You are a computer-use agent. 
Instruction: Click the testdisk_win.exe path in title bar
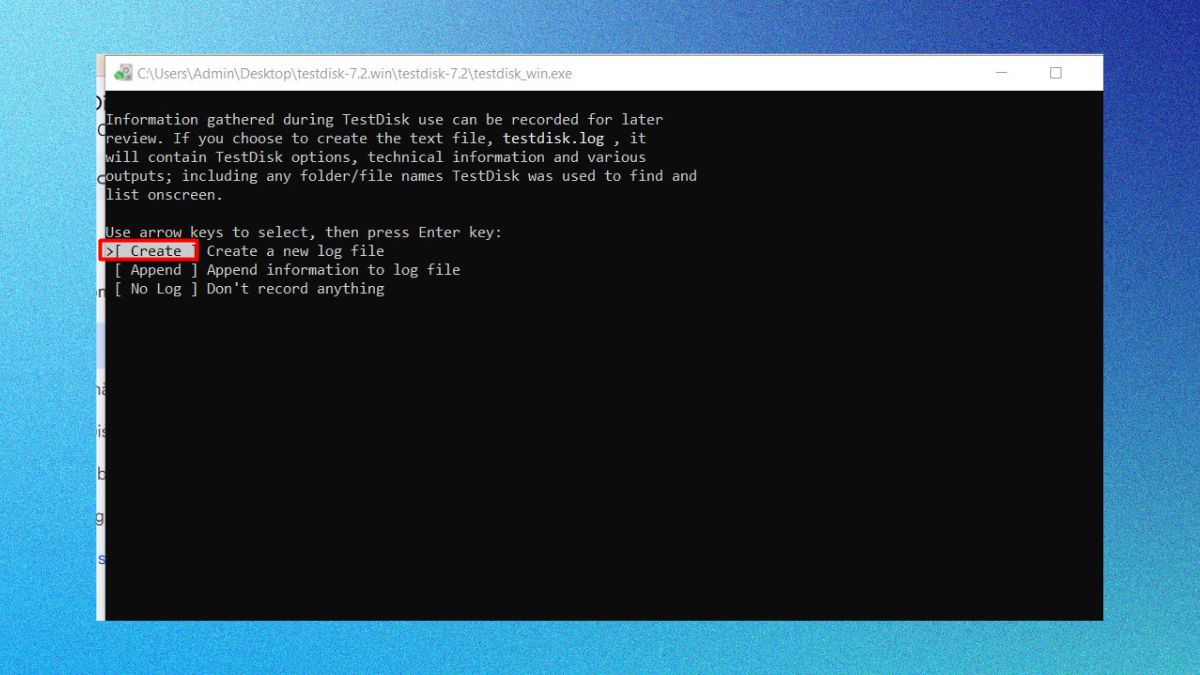point(354,74)
